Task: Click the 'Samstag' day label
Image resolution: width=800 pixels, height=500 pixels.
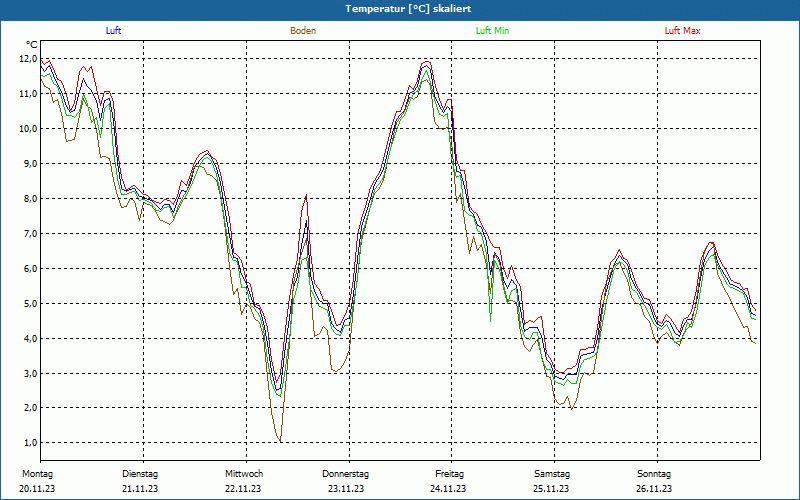Action: tap(552, 474)
